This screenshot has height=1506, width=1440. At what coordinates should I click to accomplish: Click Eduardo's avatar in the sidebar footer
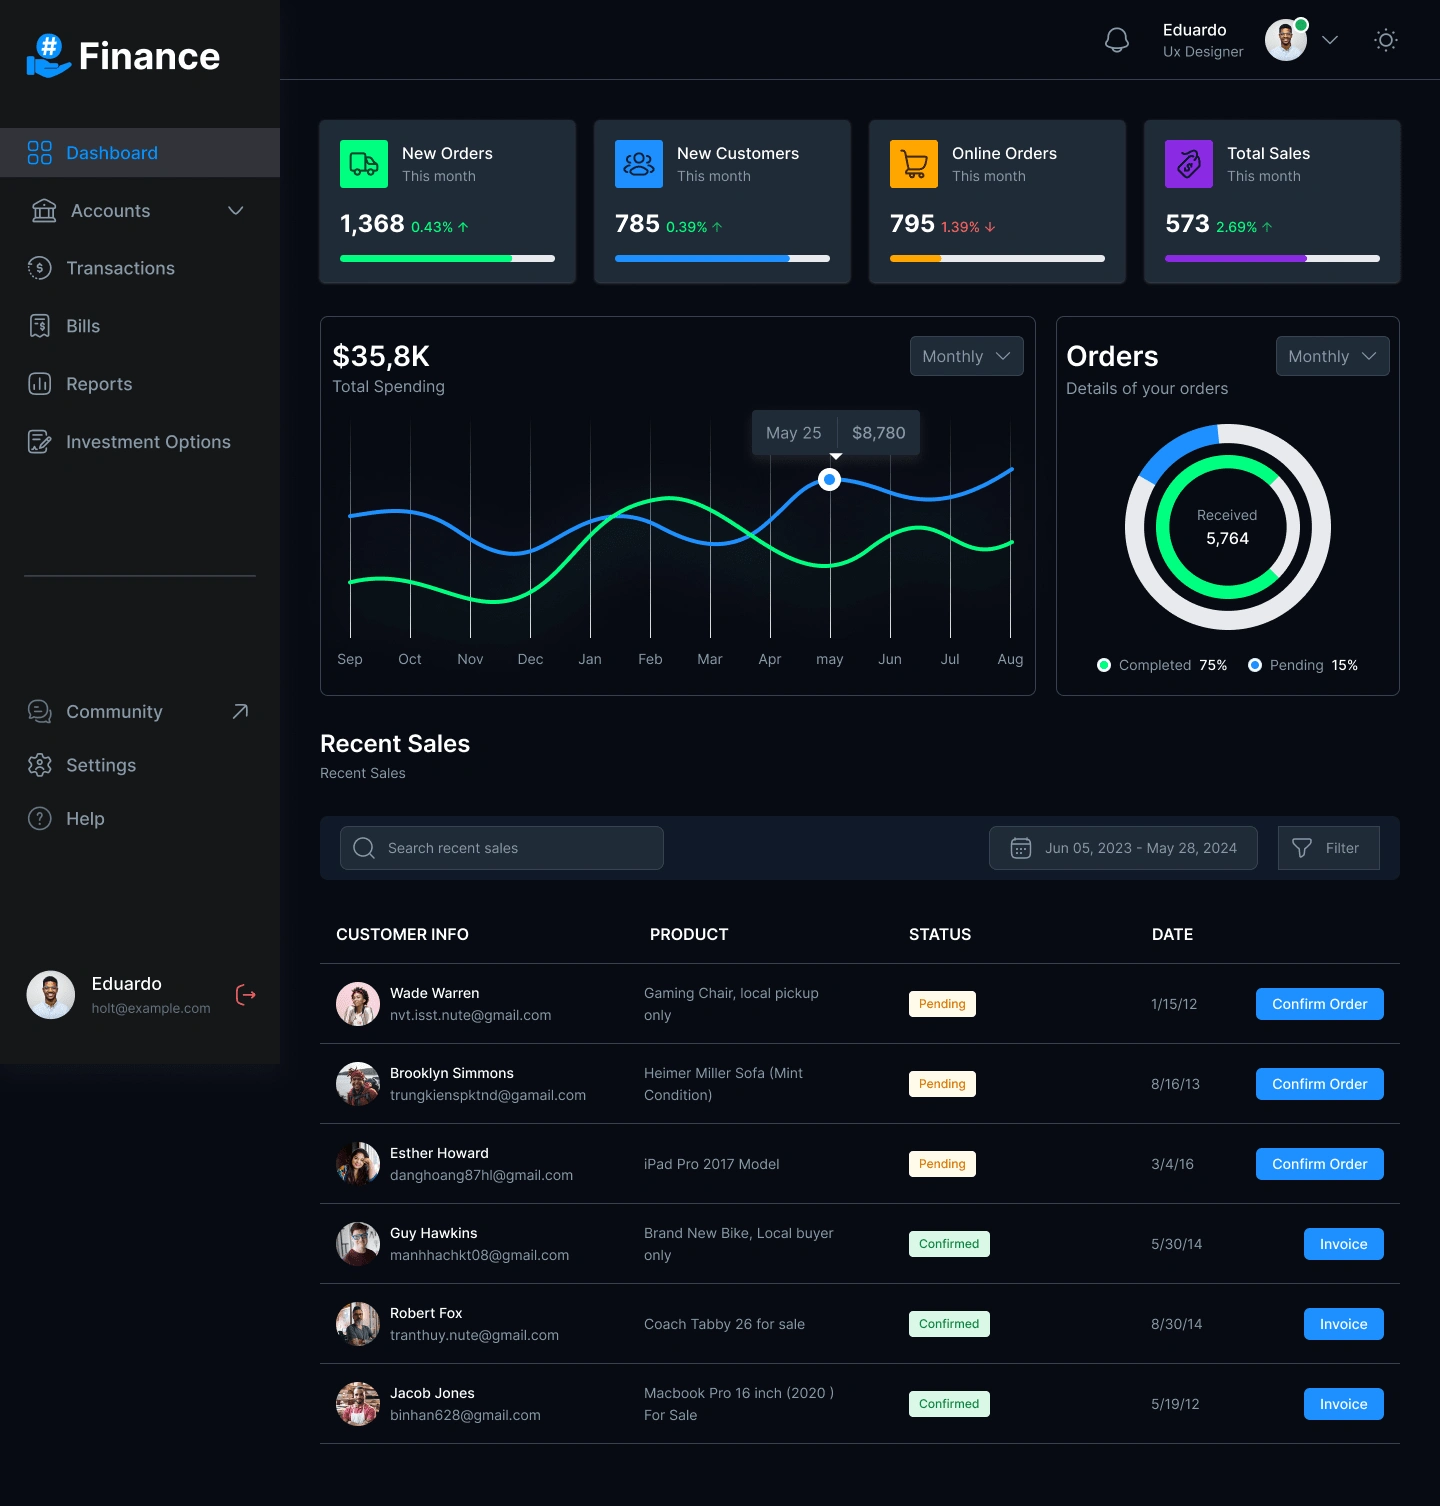(51, 995)
